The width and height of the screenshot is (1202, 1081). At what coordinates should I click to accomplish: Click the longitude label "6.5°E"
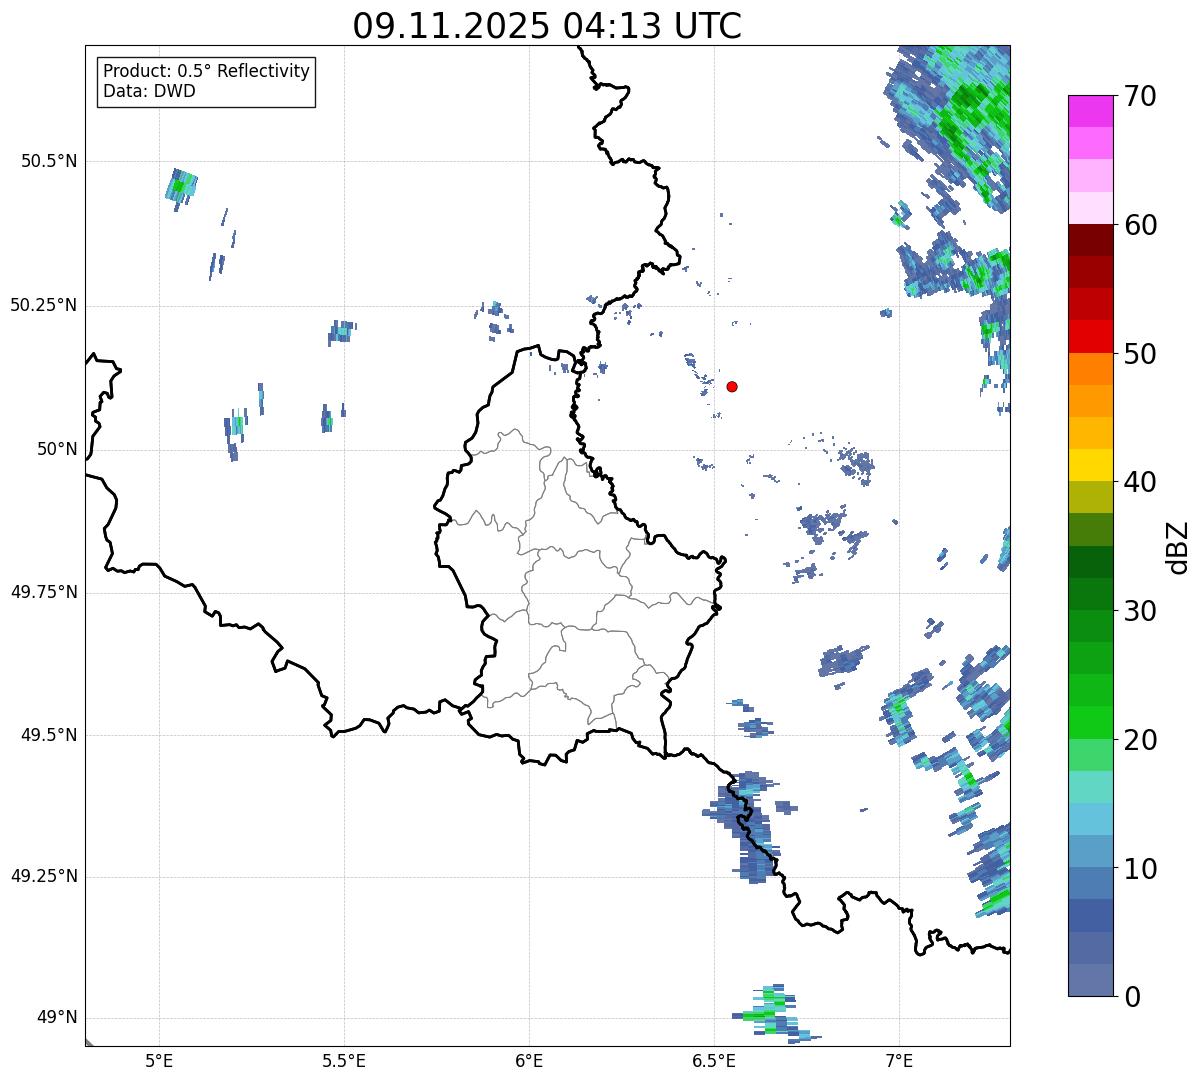tap(715, 1060)
